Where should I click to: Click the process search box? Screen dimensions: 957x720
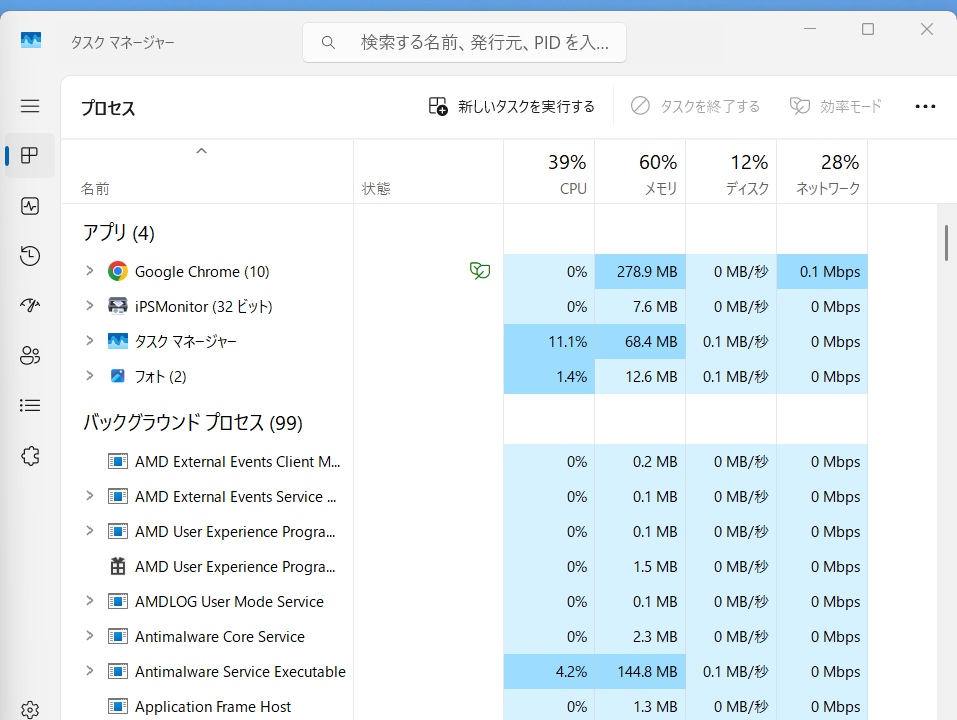pyautogui.click(x=464, y=43)
